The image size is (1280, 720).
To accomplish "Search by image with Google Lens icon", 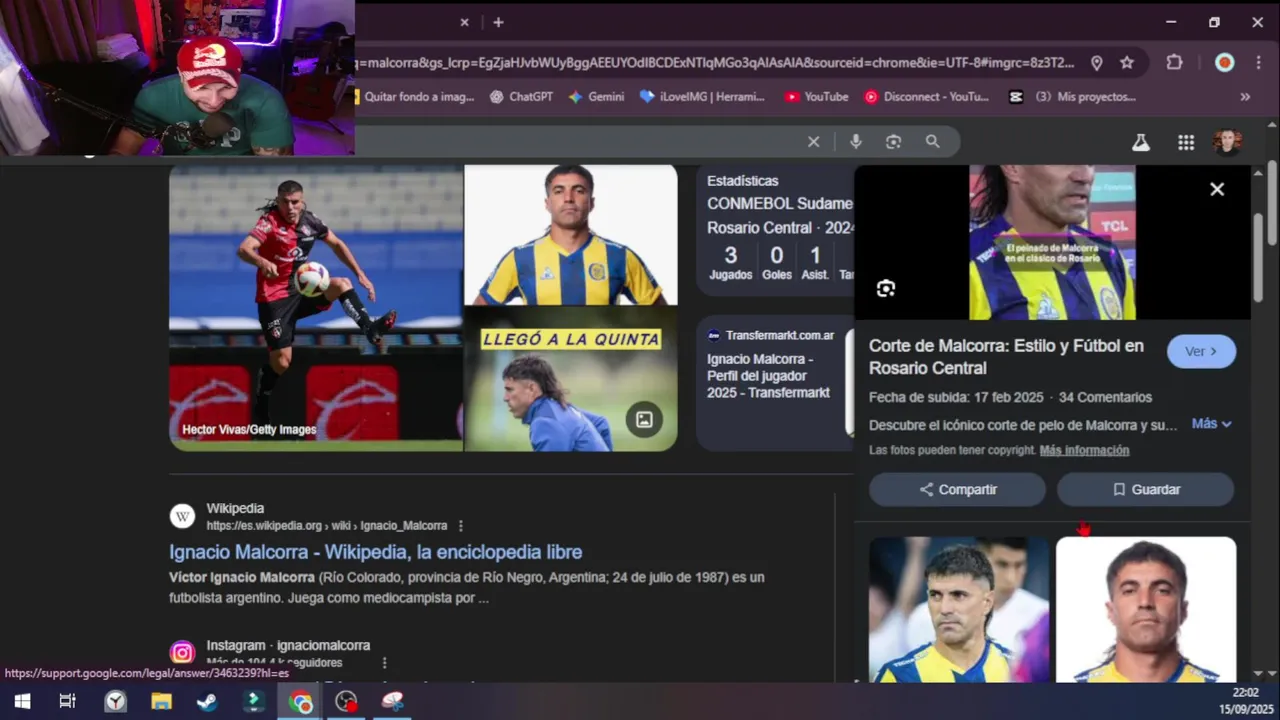I will click(893, 142).
